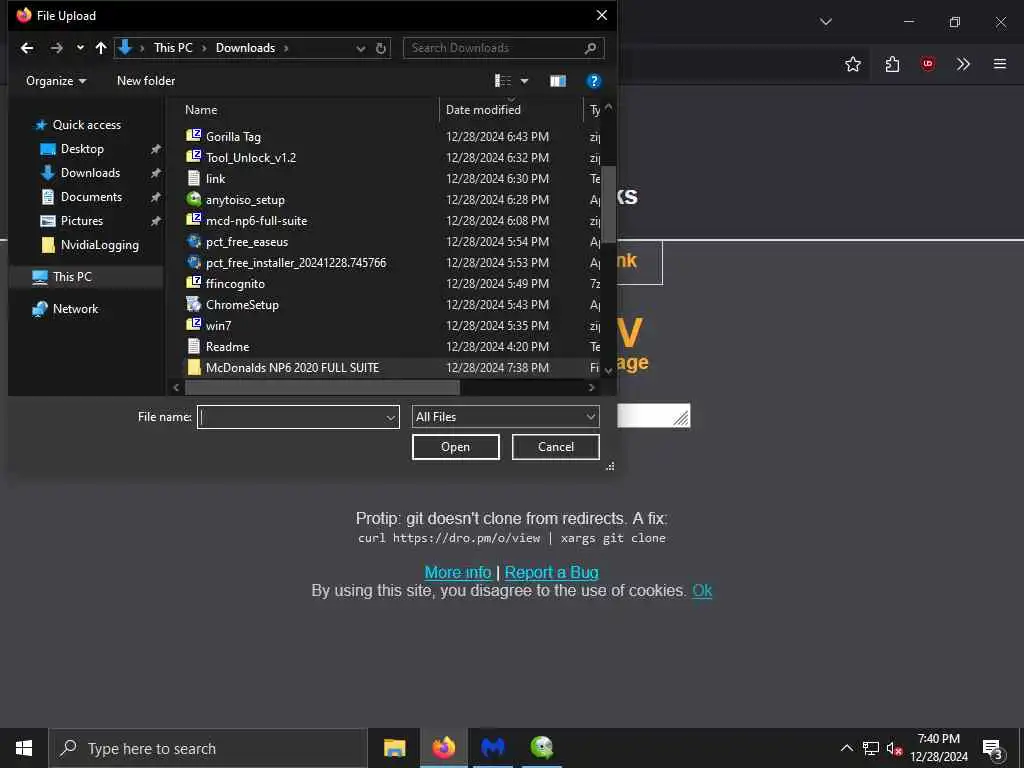Select the Readme text file
This screenshot has height=768, width=1024.
pos(227,347)
